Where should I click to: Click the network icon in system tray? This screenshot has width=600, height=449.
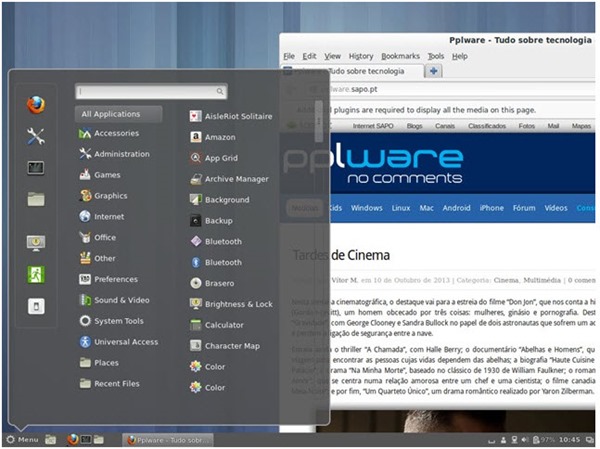point(514,440)
